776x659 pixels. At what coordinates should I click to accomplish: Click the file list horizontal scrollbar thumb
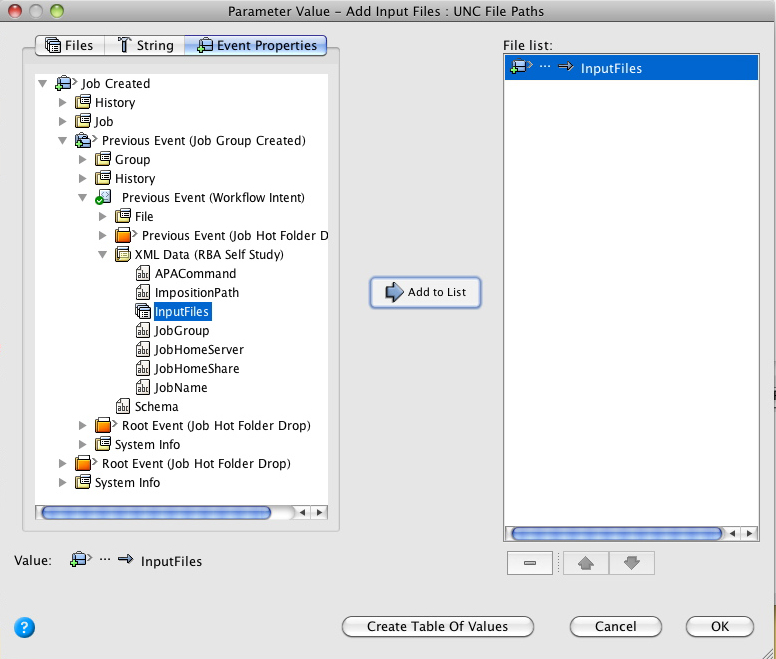(617, 533)
